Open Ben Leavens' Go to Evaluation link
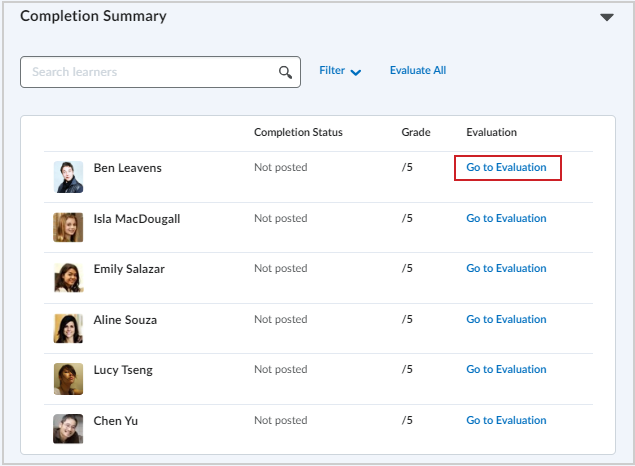Screen dimensions: 635x466 (506, 167)
